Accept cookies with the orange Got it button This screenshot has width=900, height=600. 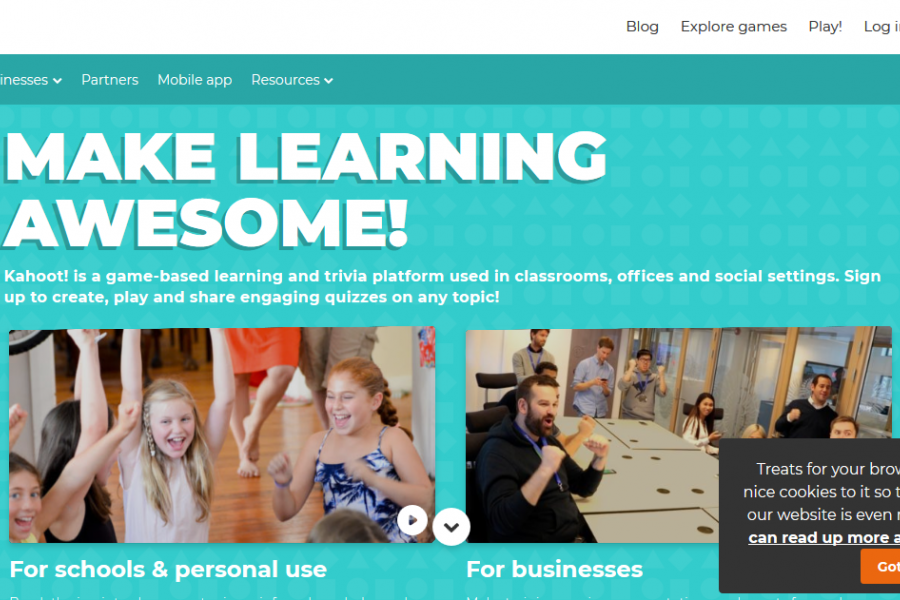pyautogui.click(x=880, y=566)
